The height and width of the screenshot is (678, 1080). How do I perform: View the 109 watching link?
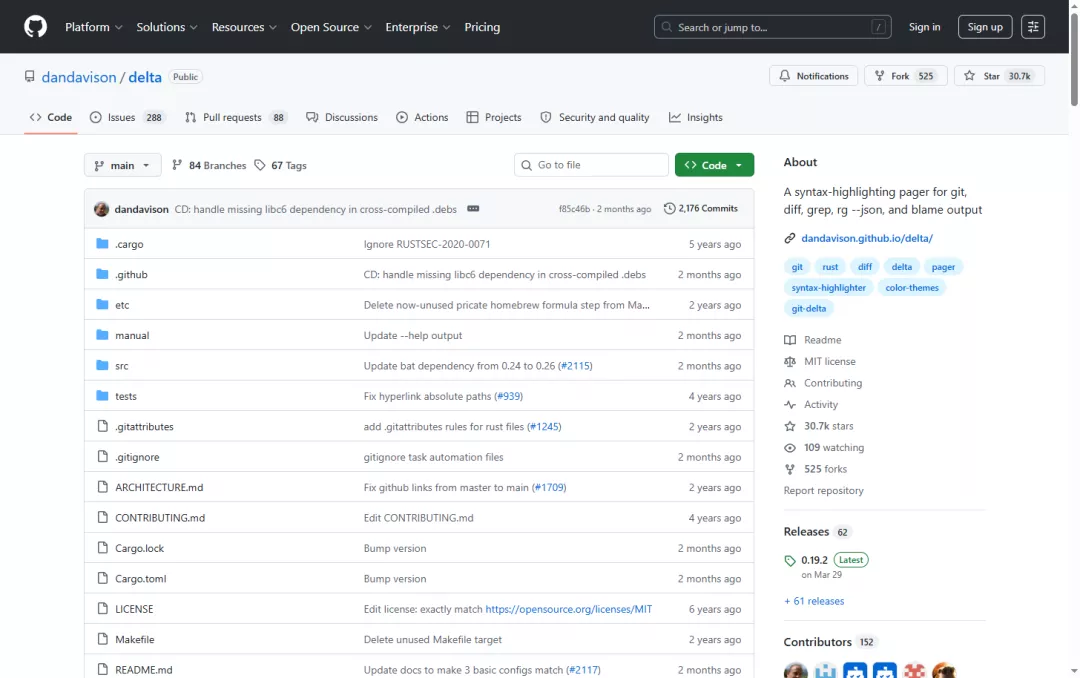pos(824,447)
